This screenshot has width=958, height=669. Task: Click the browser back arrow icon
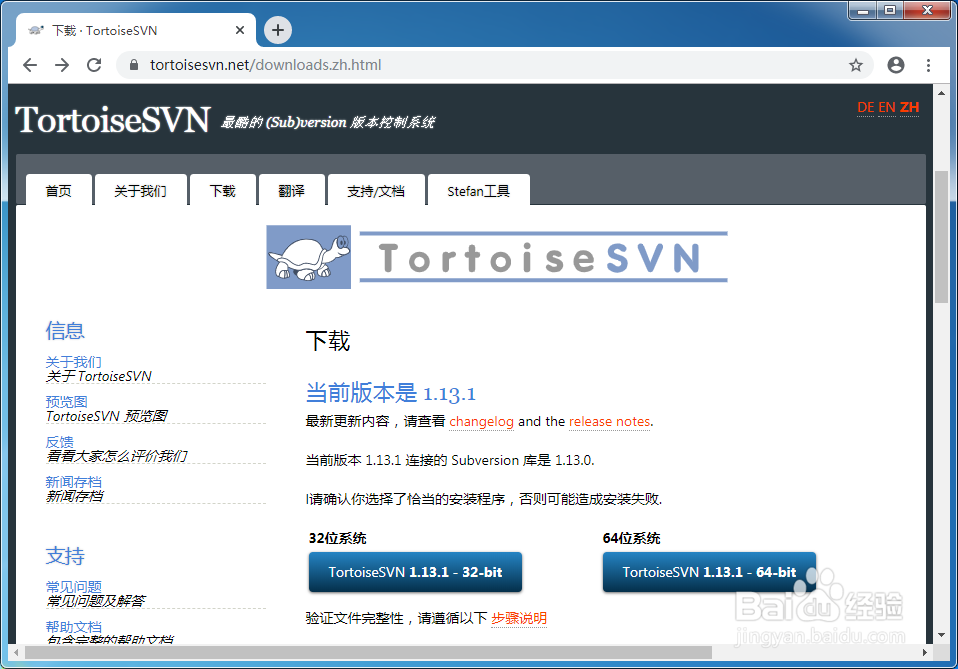(x=29, y=63)
